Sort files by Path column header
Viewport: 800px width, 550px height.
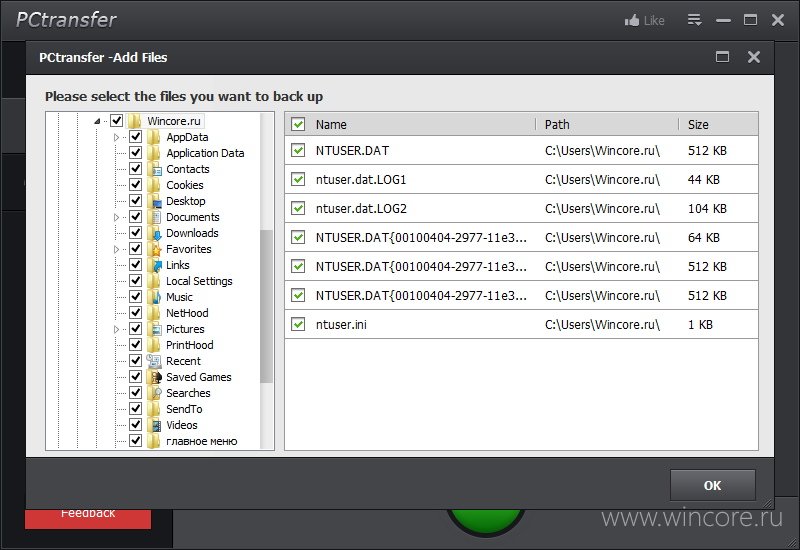(557, 124)
